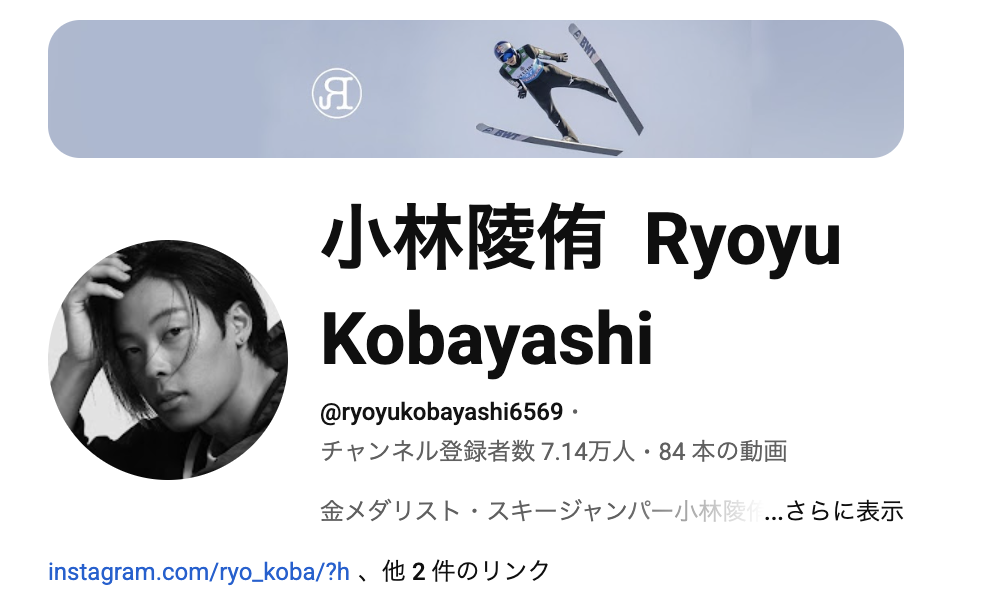Click the 84 本の動画 video count

tap(723, 451)
